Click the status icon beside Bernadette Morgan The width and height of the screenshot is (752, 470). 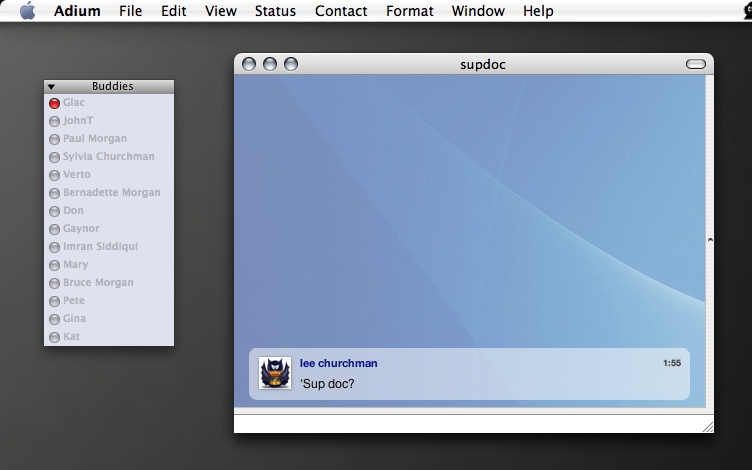(54, 193)
